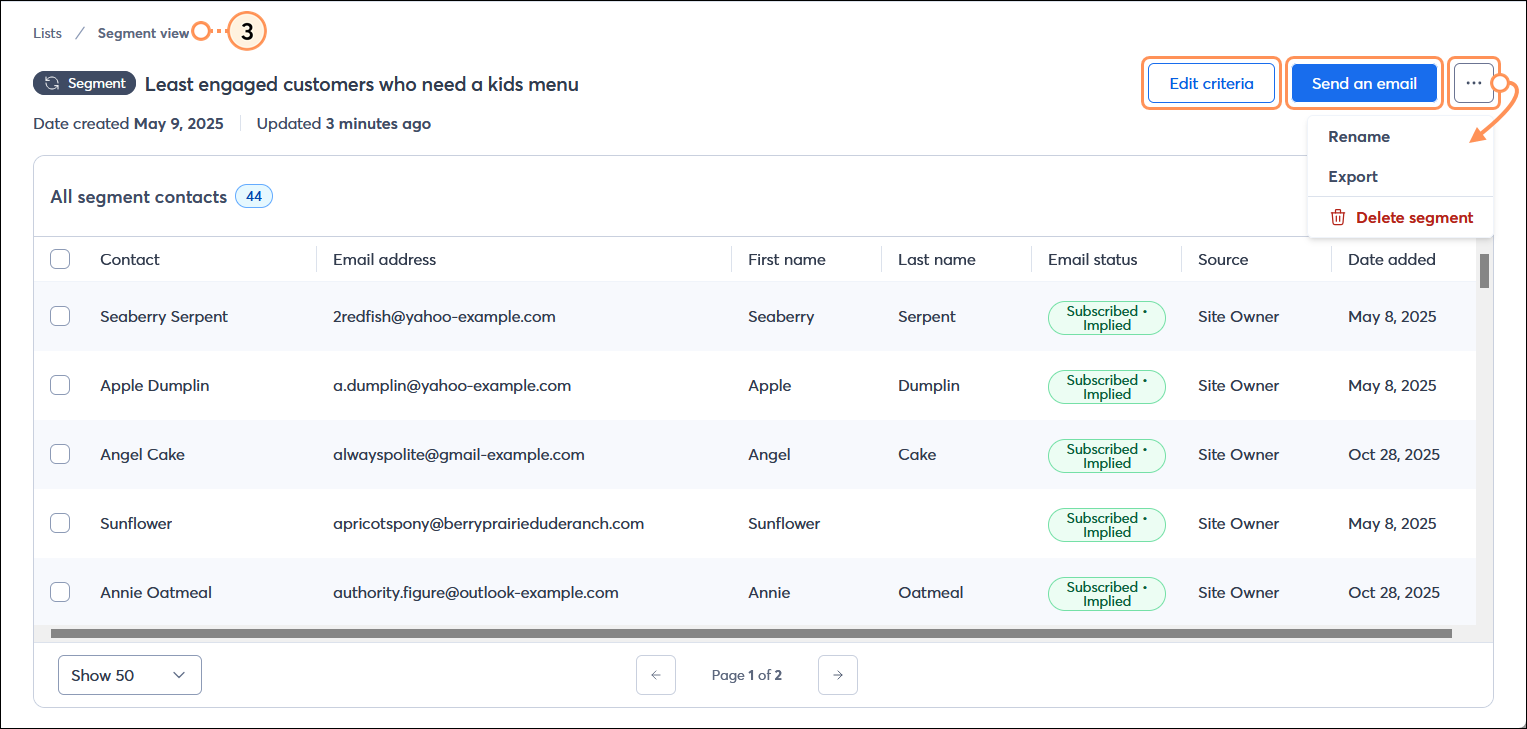This screenshot has width=1527, height=729.
Task: Click the contact count badge showing 44
Action: pos(253,195)
